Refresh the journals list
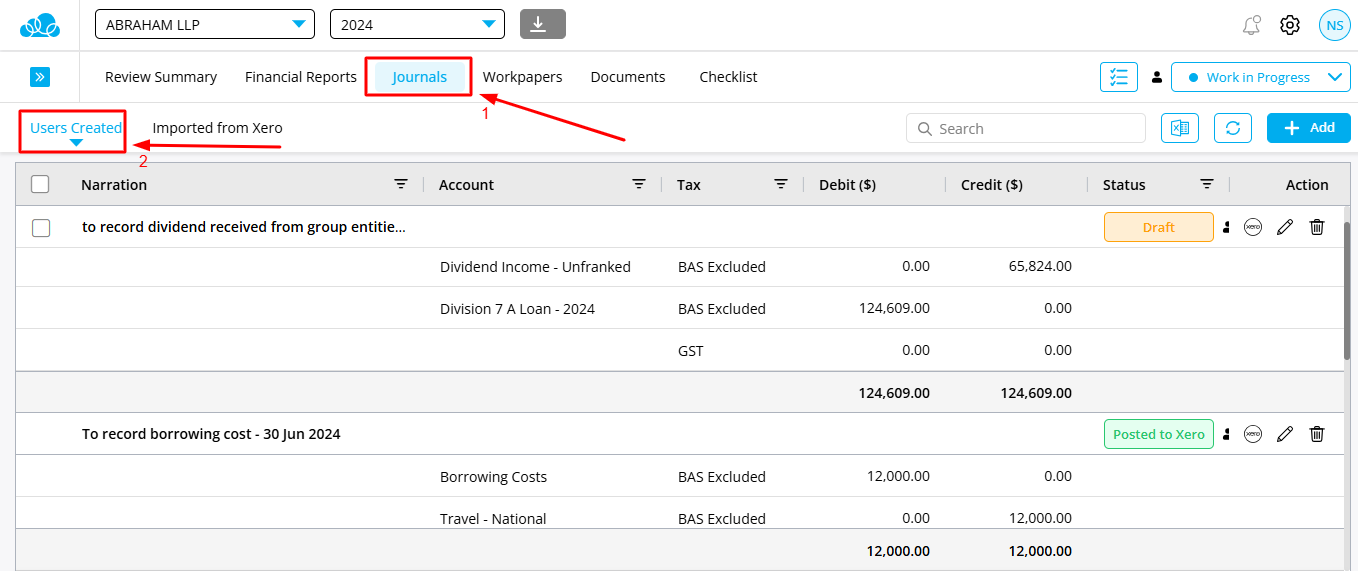This screenshot has height=571, width=1358. pyautogui.click(x=1233, y=128)
